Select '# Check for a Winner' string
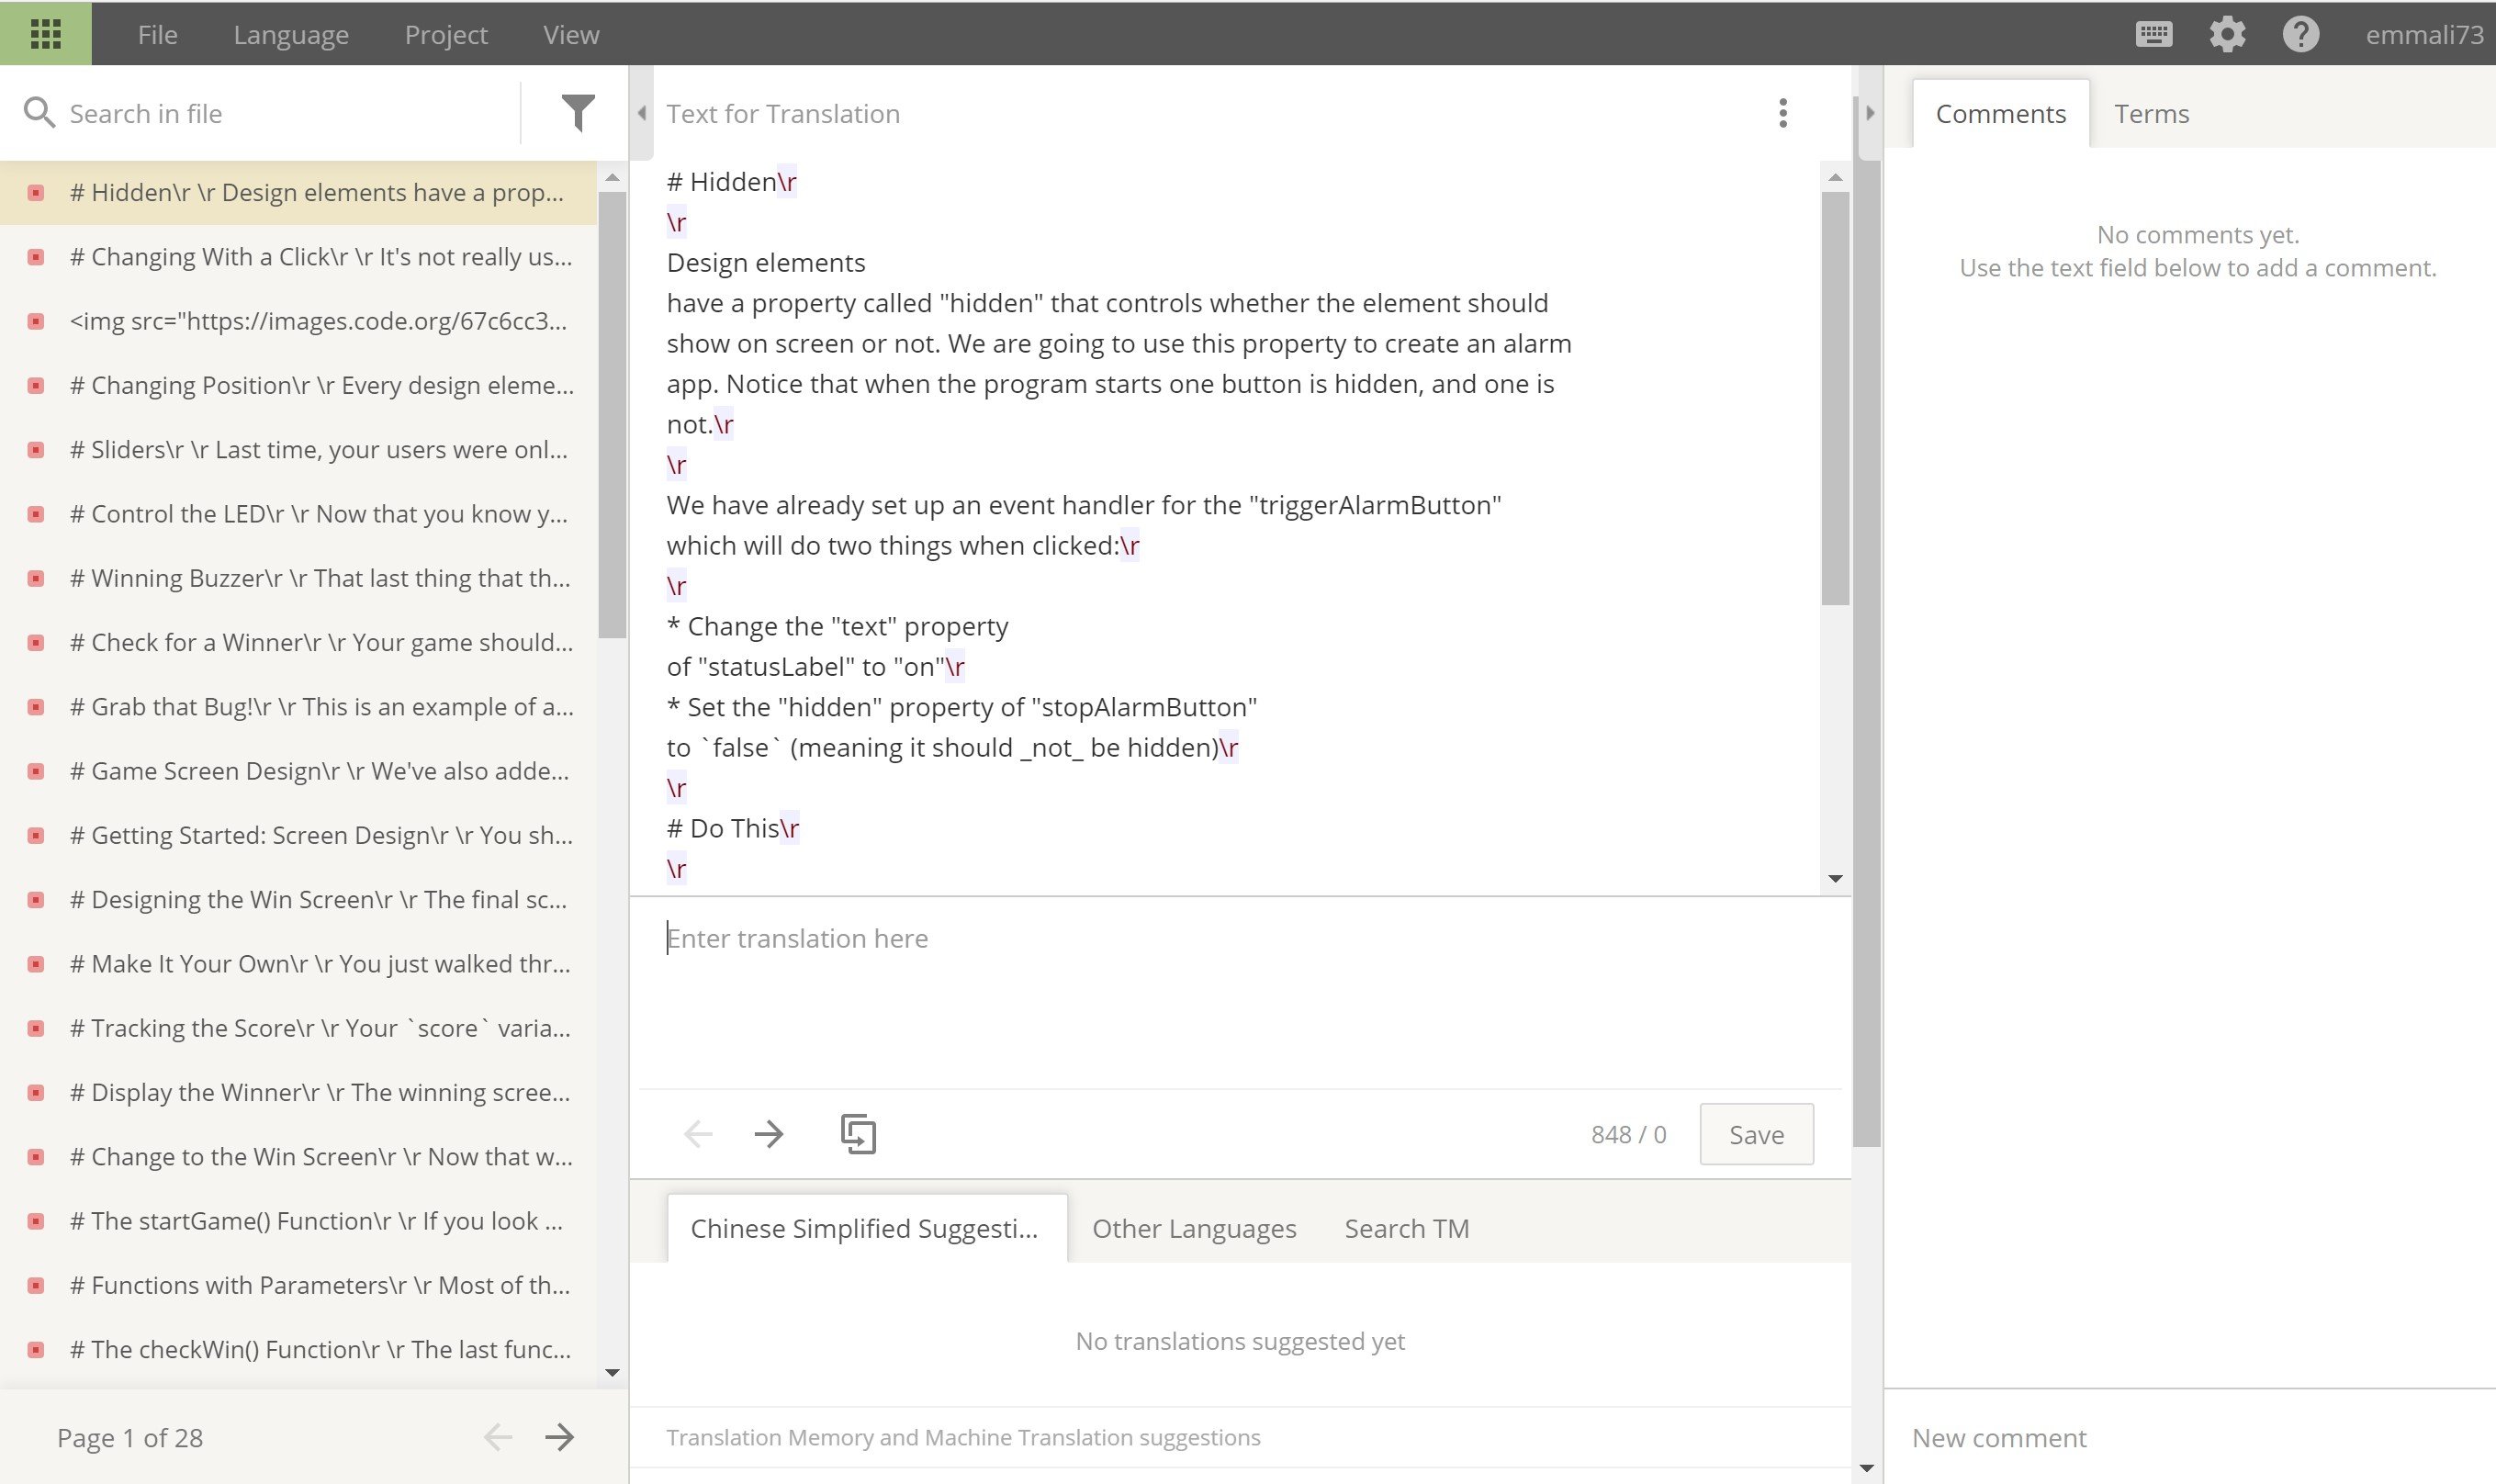 coord(298,642)
